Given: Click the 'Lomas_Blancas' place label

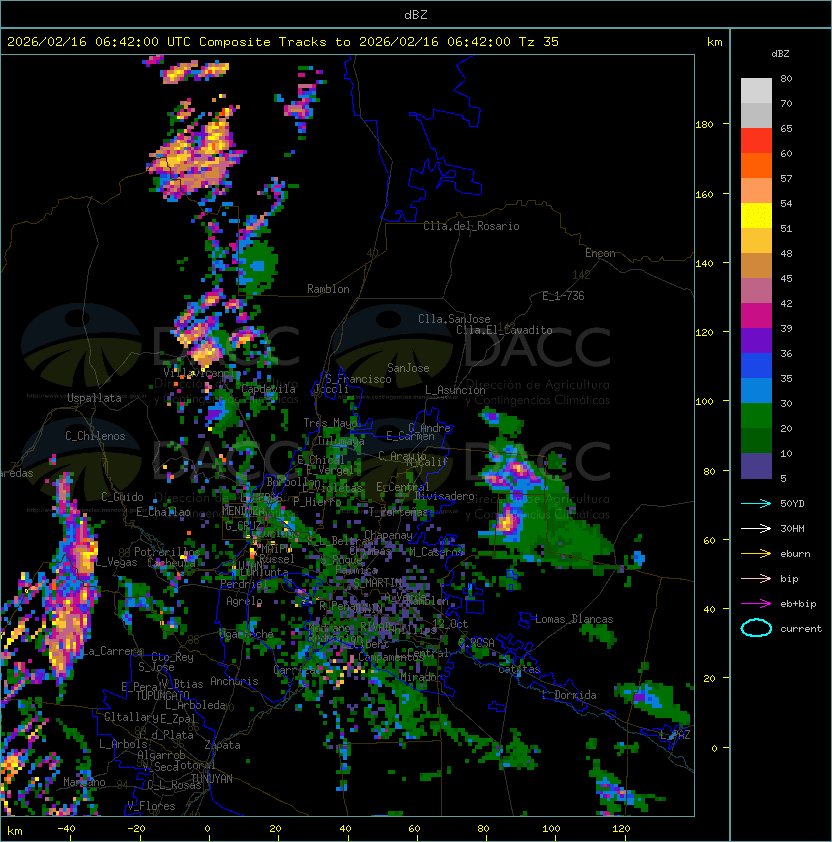Looking at the screenshot, I should 574,619.
